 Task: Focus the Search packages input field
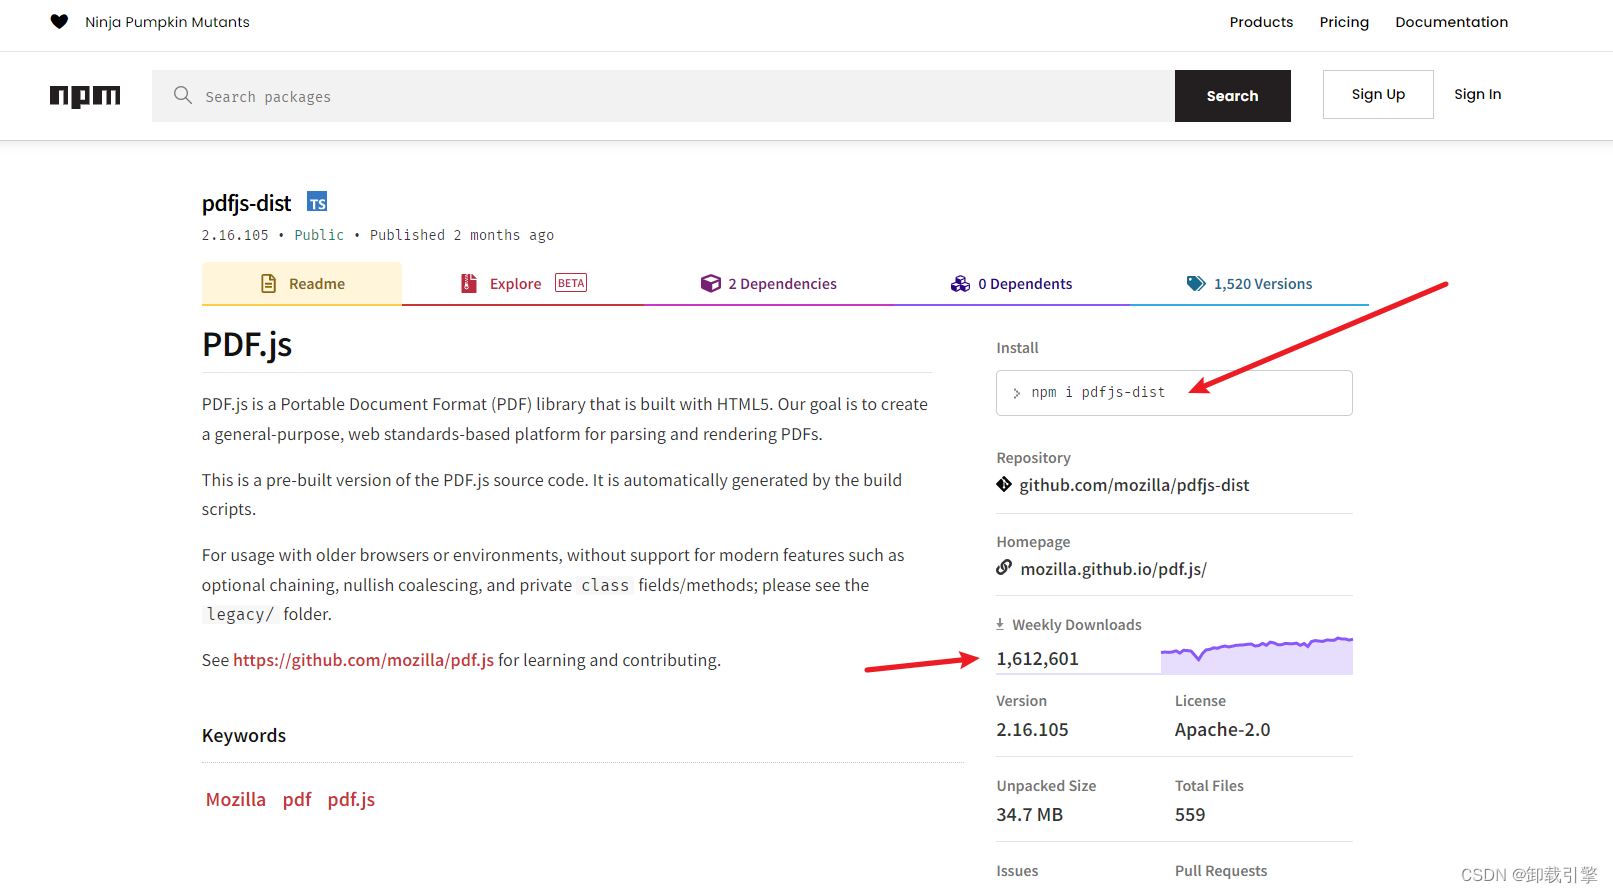[663, 96]
